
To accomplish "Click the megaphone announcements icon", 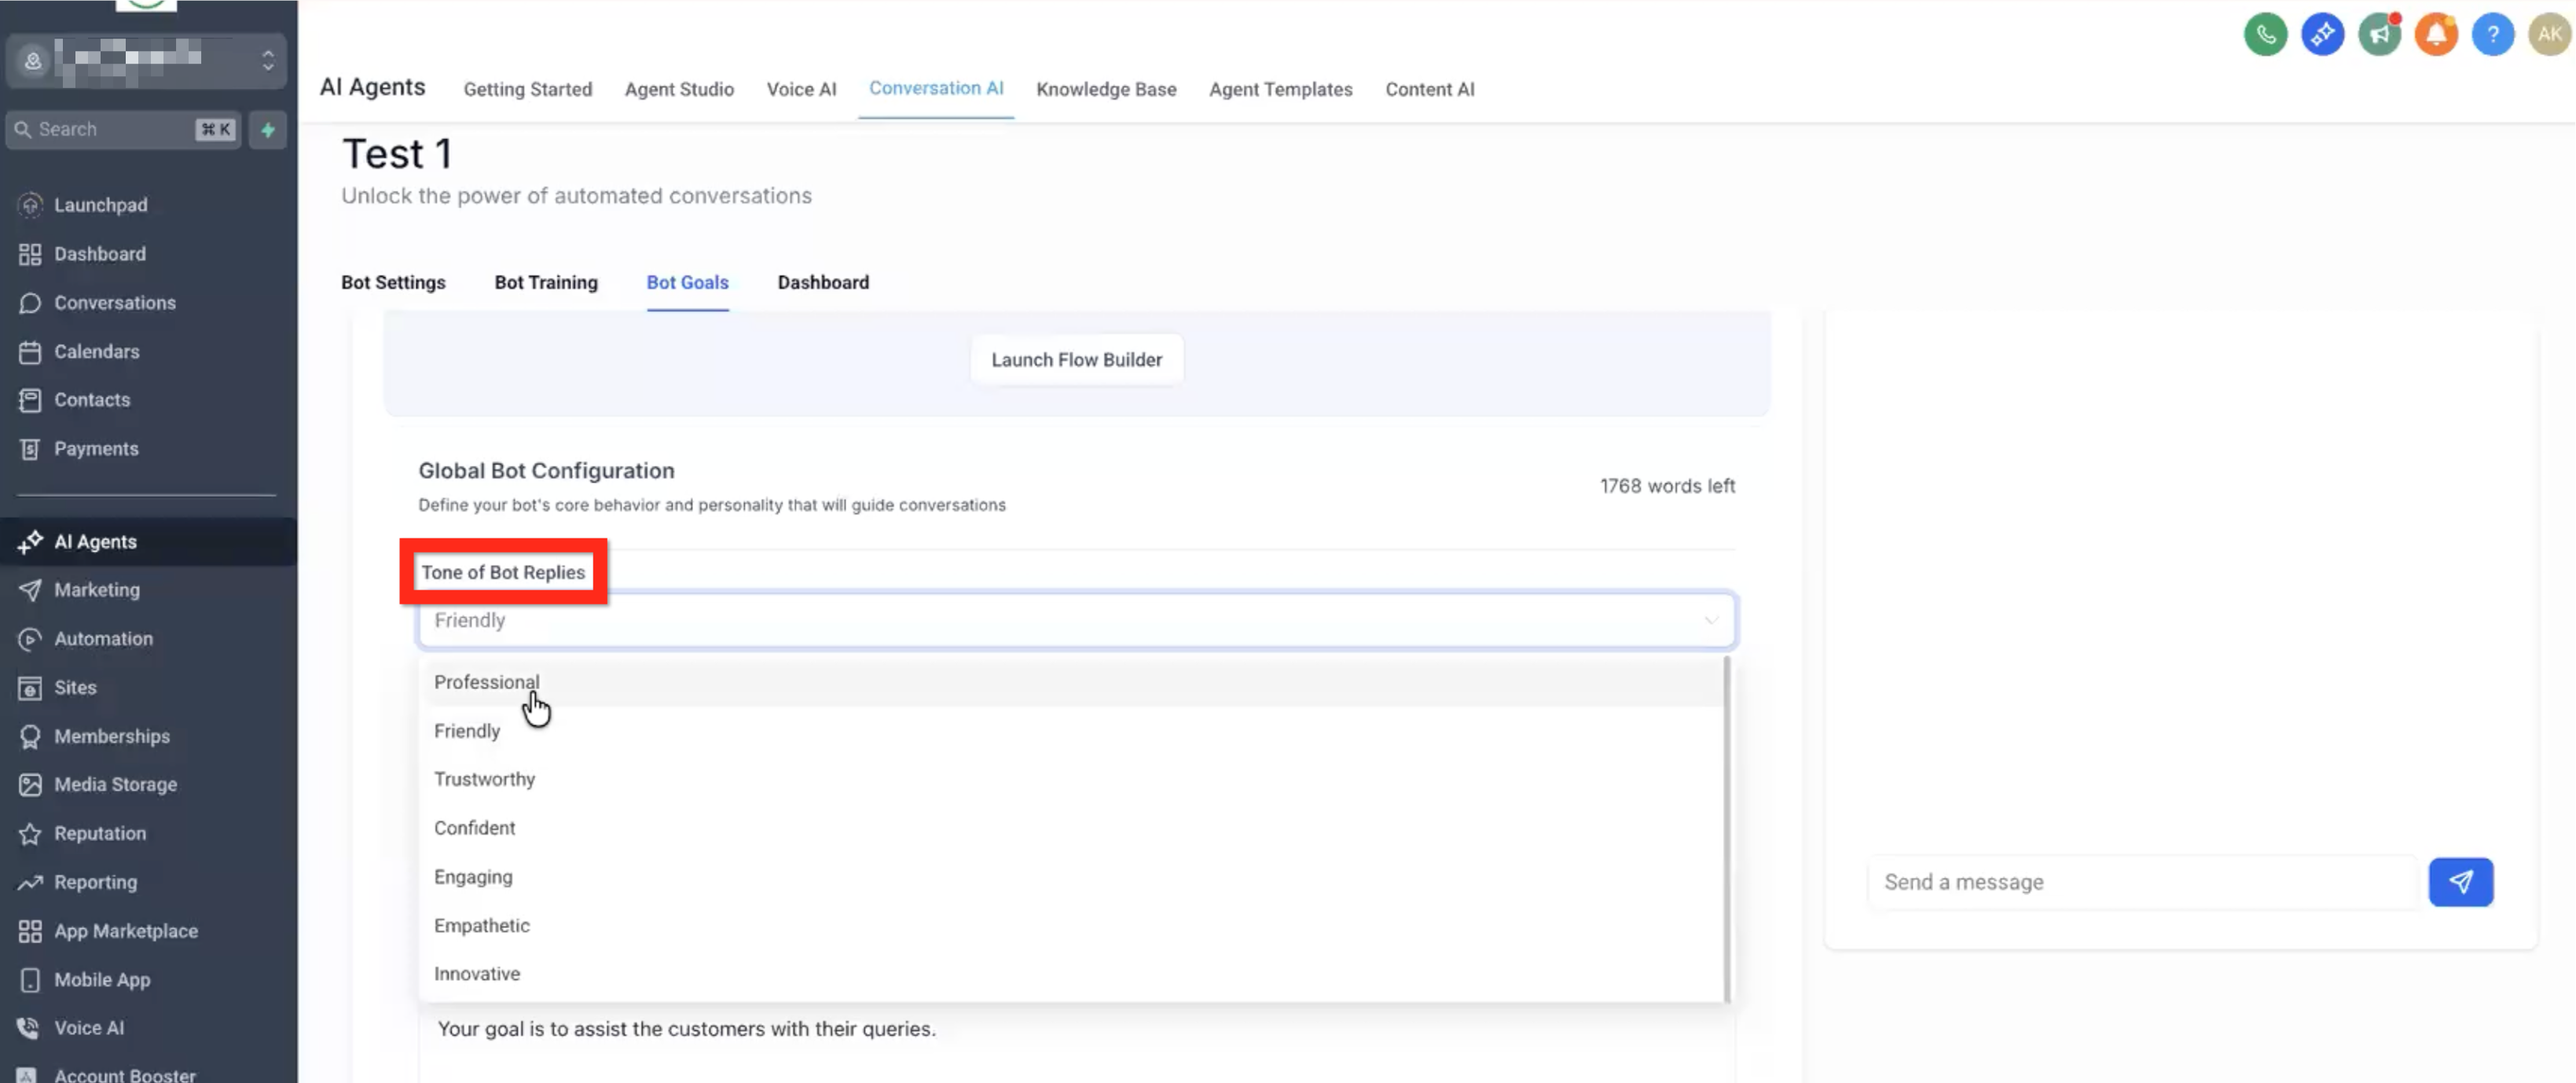I will pyautogui.click(x=2379, y=35).
